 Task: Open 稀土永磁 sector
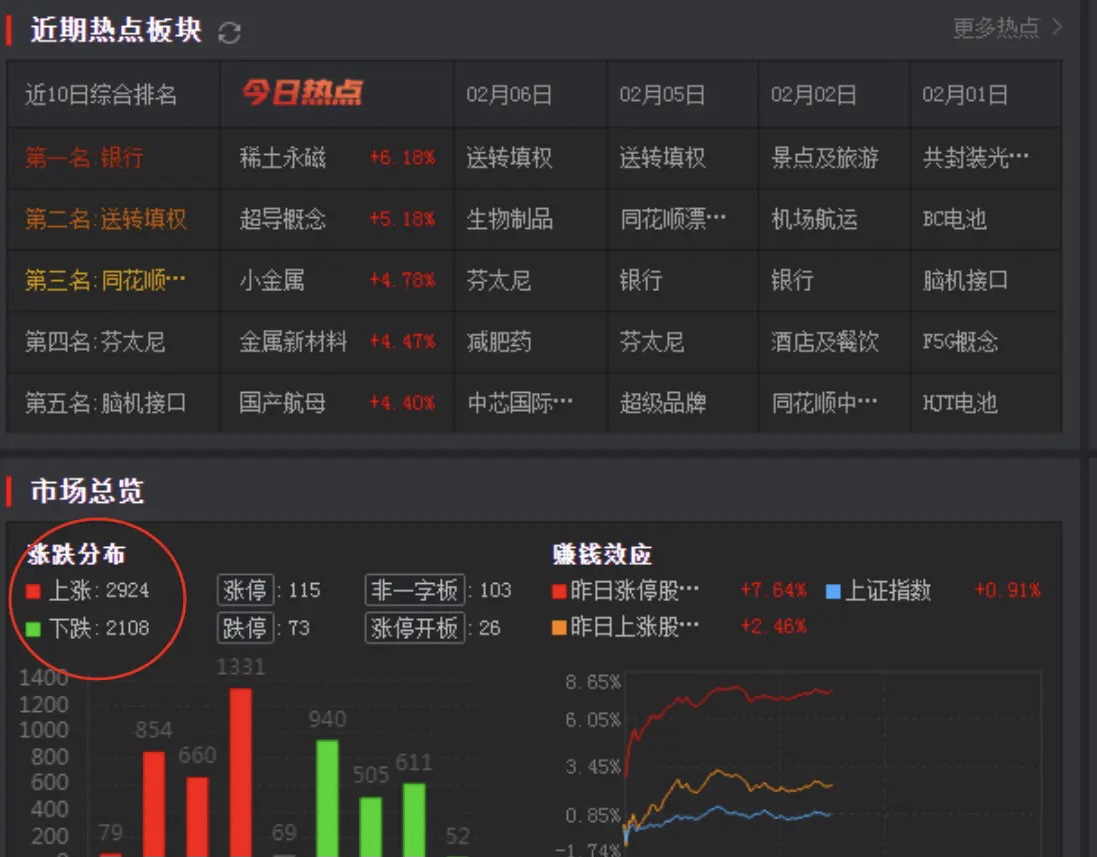(x=283, y=157)
